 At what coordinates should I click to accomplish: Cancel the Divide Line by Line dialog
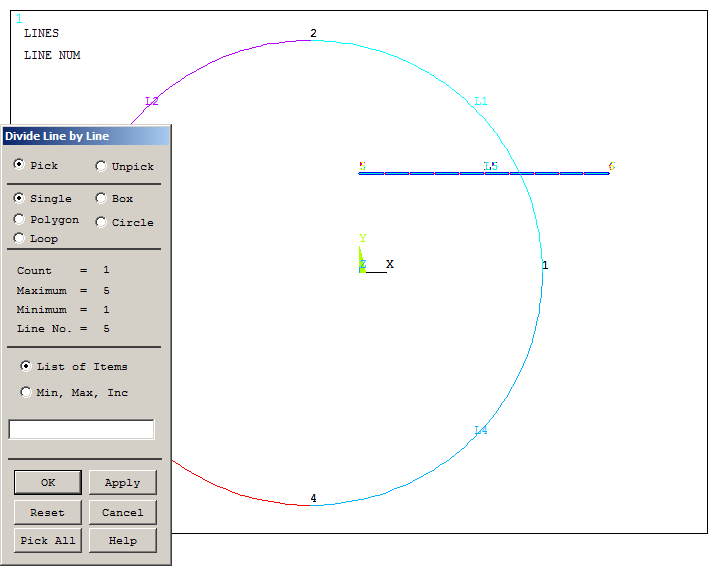[x=123, y=512]
